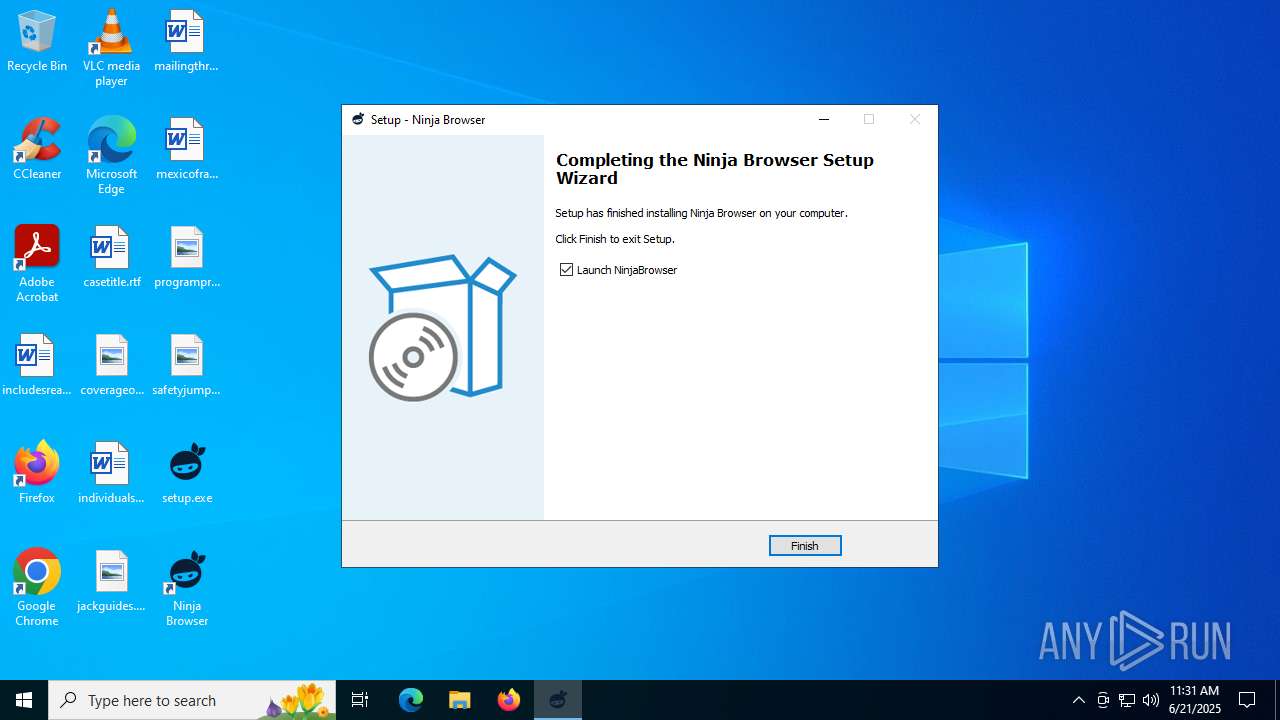Viewport: 1280px width, 720px height.
Task: Click the Ninja Browser setup taskbar button
Action: pyautogui.click(x=558, y=700)
